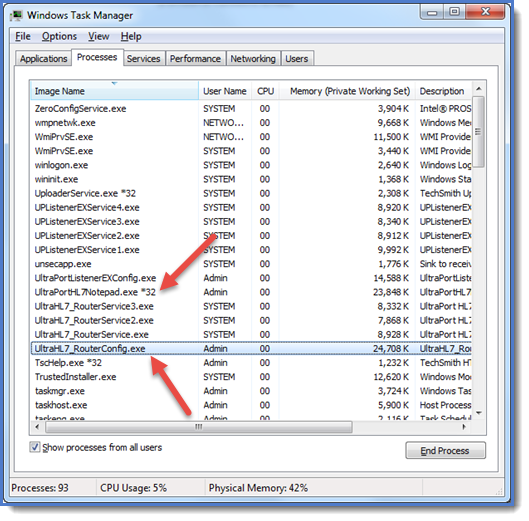The height and width of the screenshot is (521, 529).
Task: Click the horizontal scrollbar thumb
Action: tap(199, 427)
